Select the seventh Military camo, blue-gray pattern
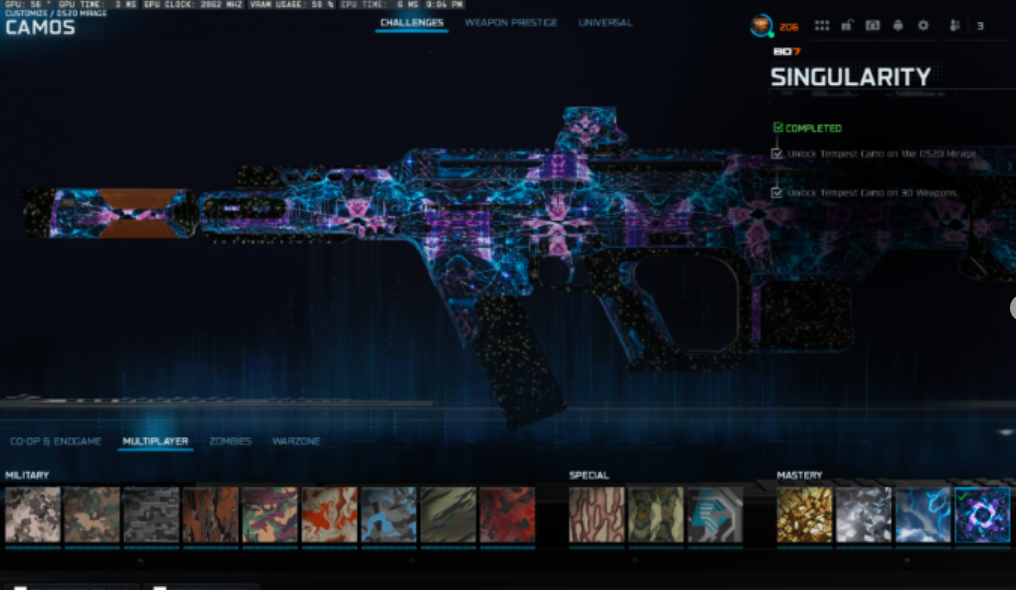Screen dimensions: 1016x590 [x=389, y=515]
